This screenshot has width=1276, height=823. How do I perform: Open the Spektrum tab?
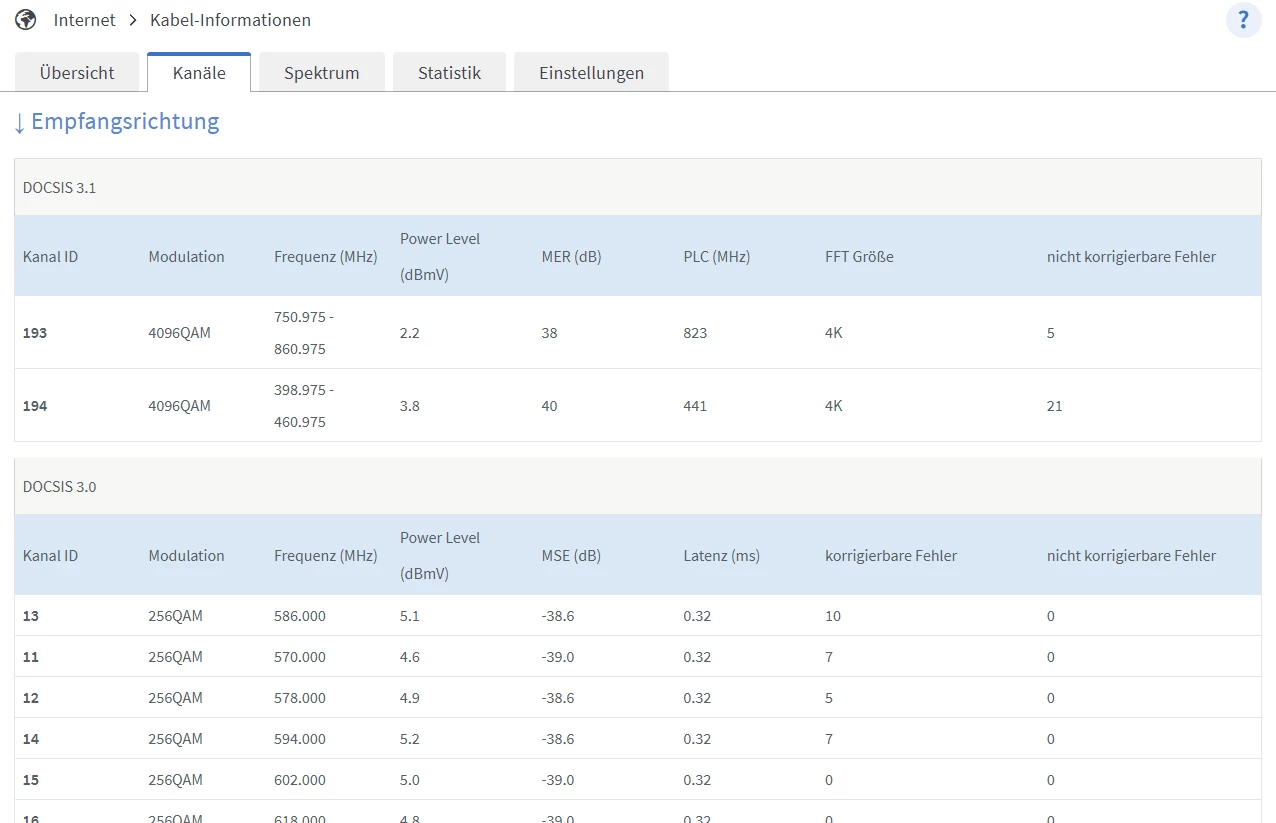321,73
